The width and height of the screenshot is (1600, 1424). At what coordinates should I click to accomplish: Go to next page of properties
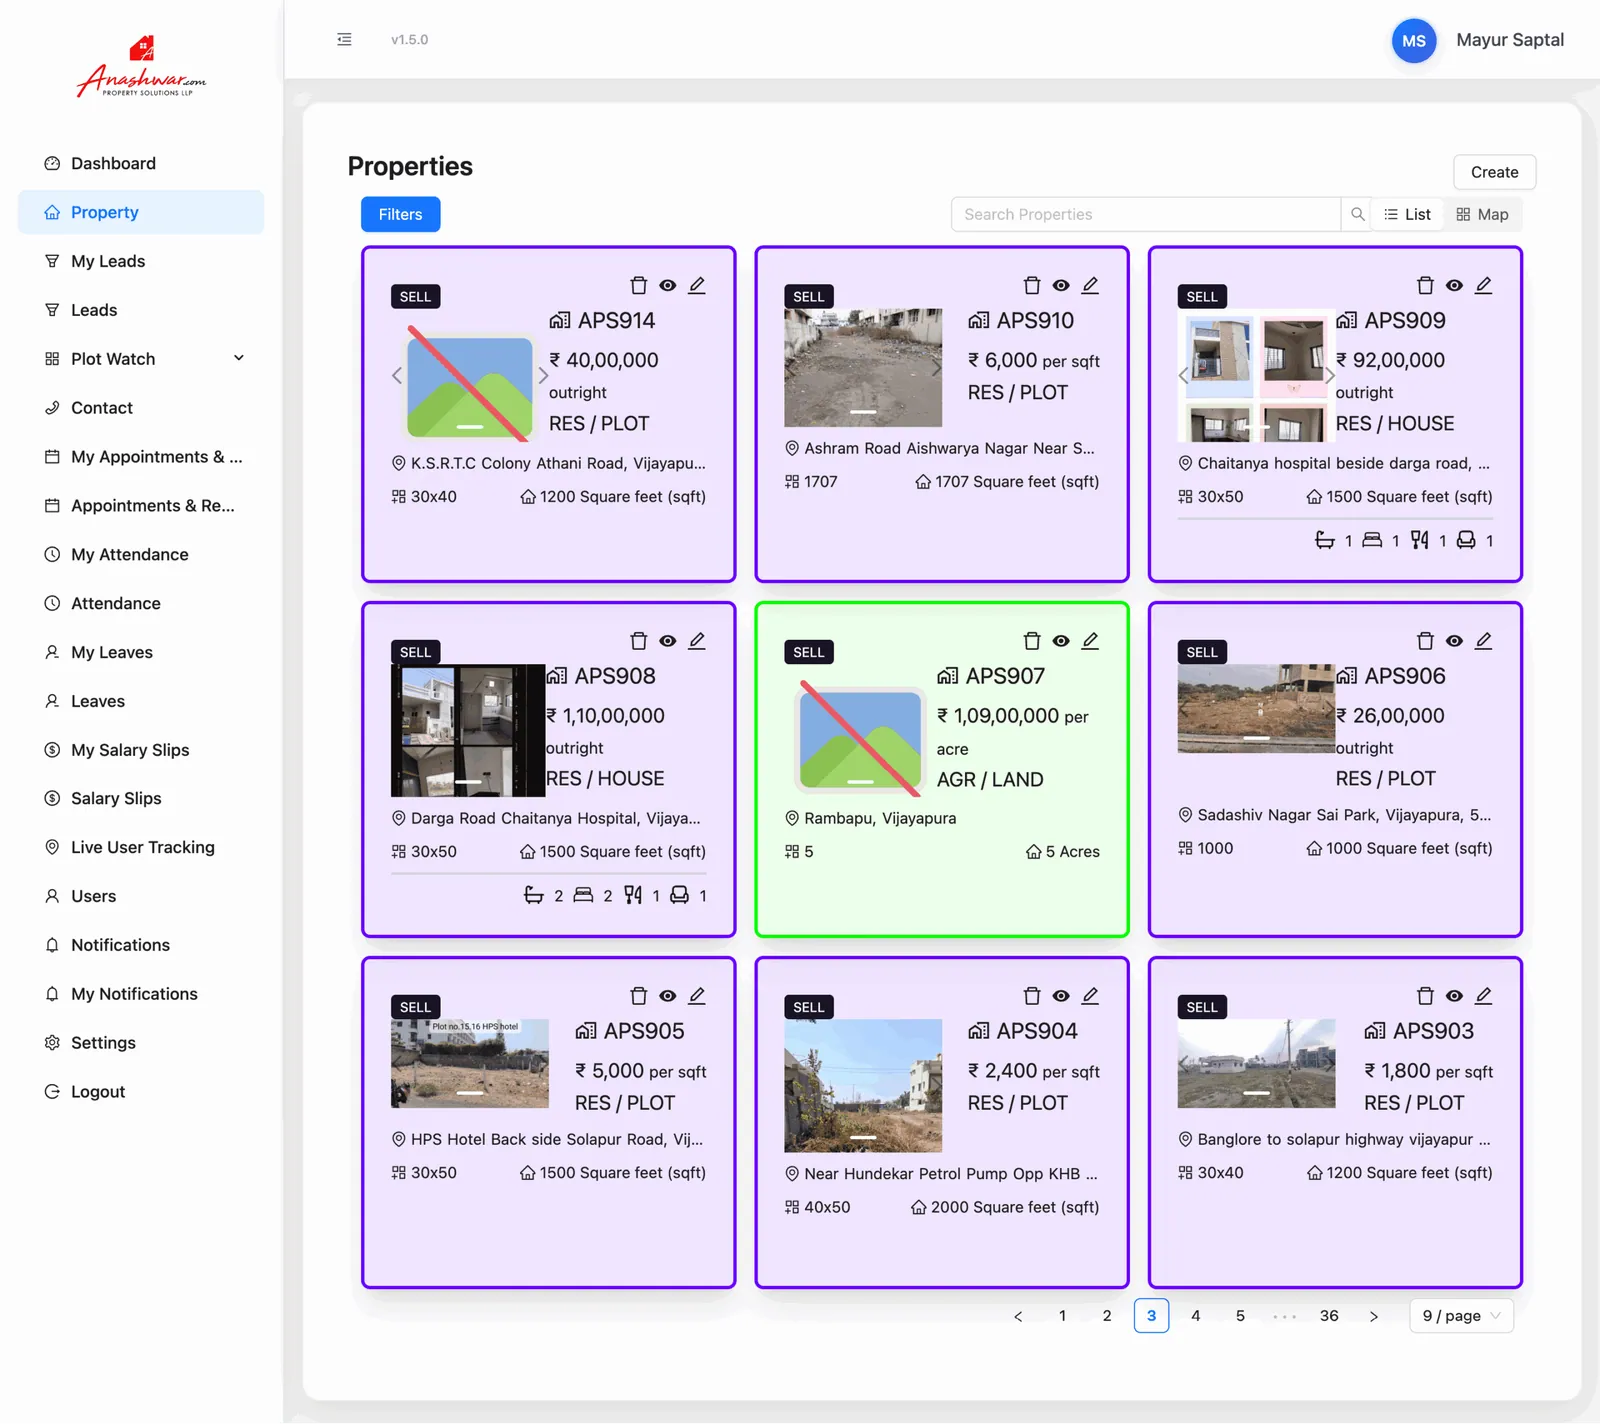tap(1374, 1316)
